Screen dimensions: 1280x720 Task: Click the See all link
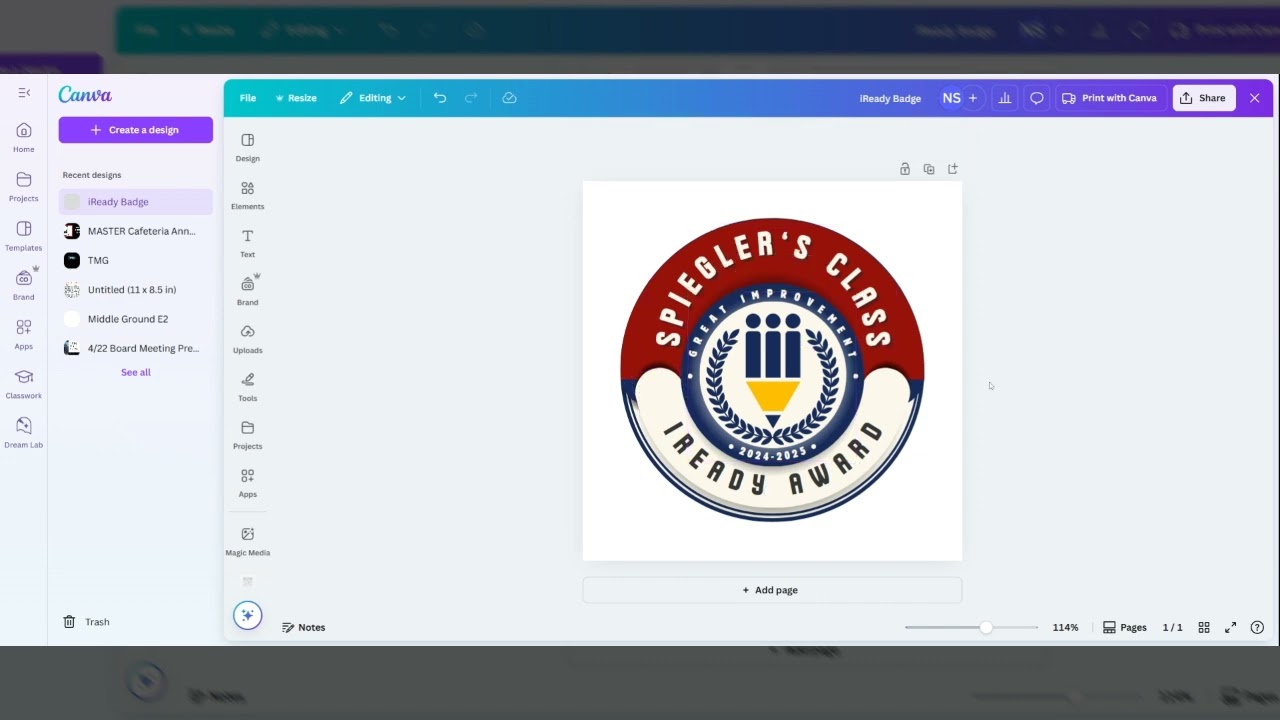point(136,372)
